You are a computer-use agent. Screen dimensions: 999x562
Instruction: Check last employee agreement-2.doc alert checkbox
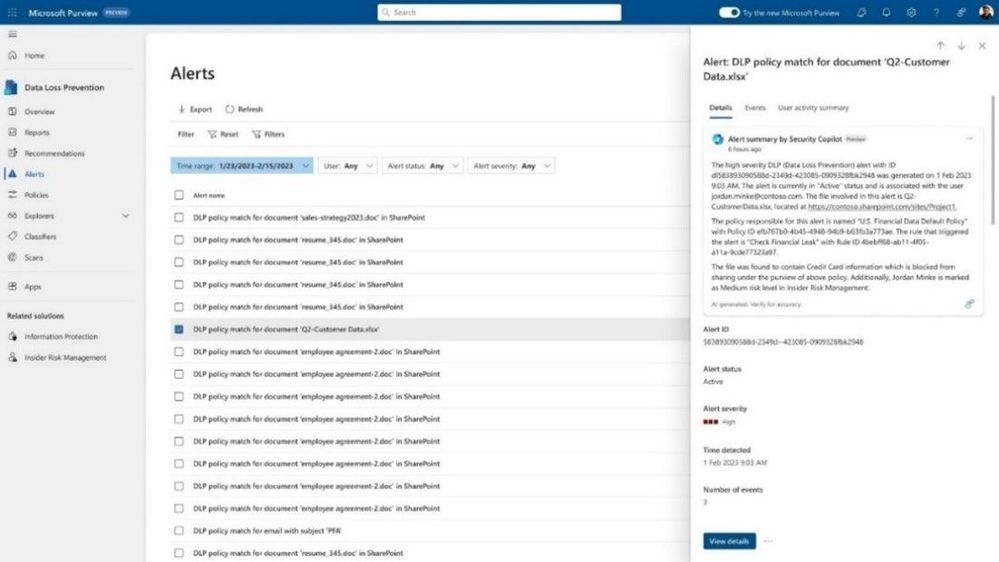click(179, 508)
